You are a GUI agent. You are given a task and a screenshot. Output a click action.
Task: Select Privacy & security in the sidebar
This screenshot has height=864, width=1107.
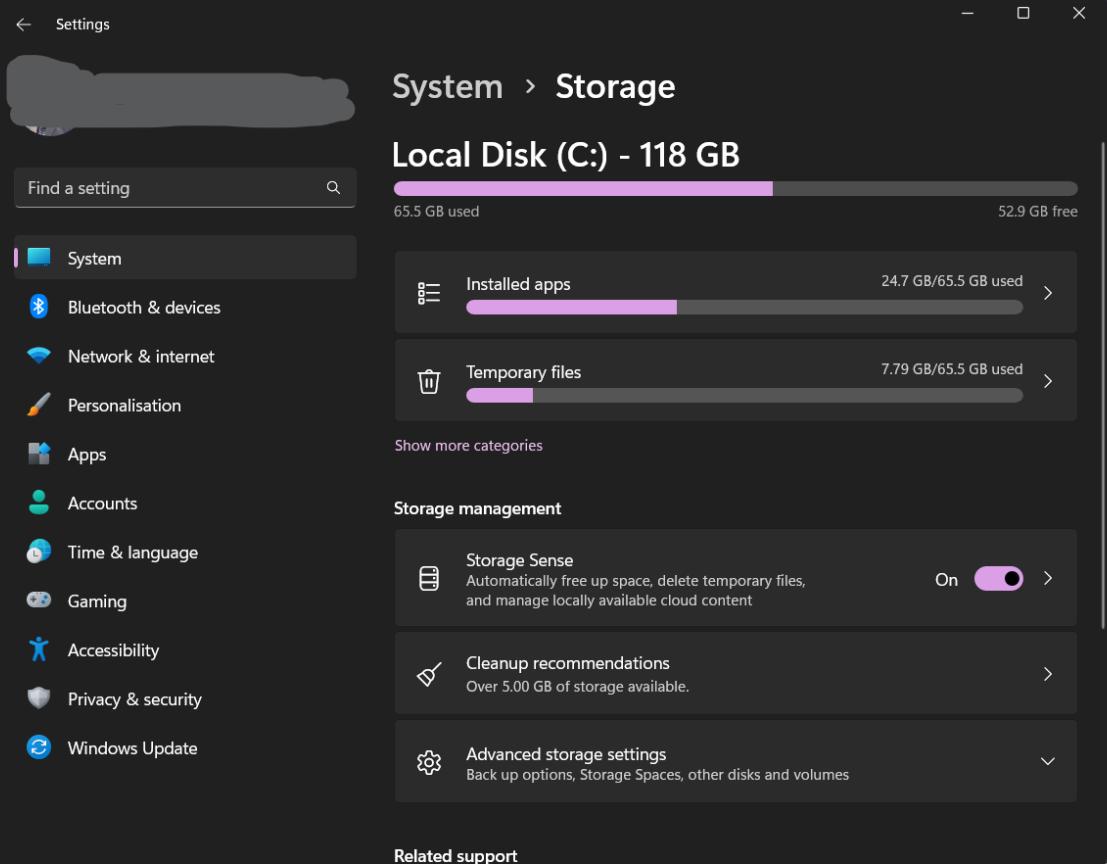click(x=134, y=699)
